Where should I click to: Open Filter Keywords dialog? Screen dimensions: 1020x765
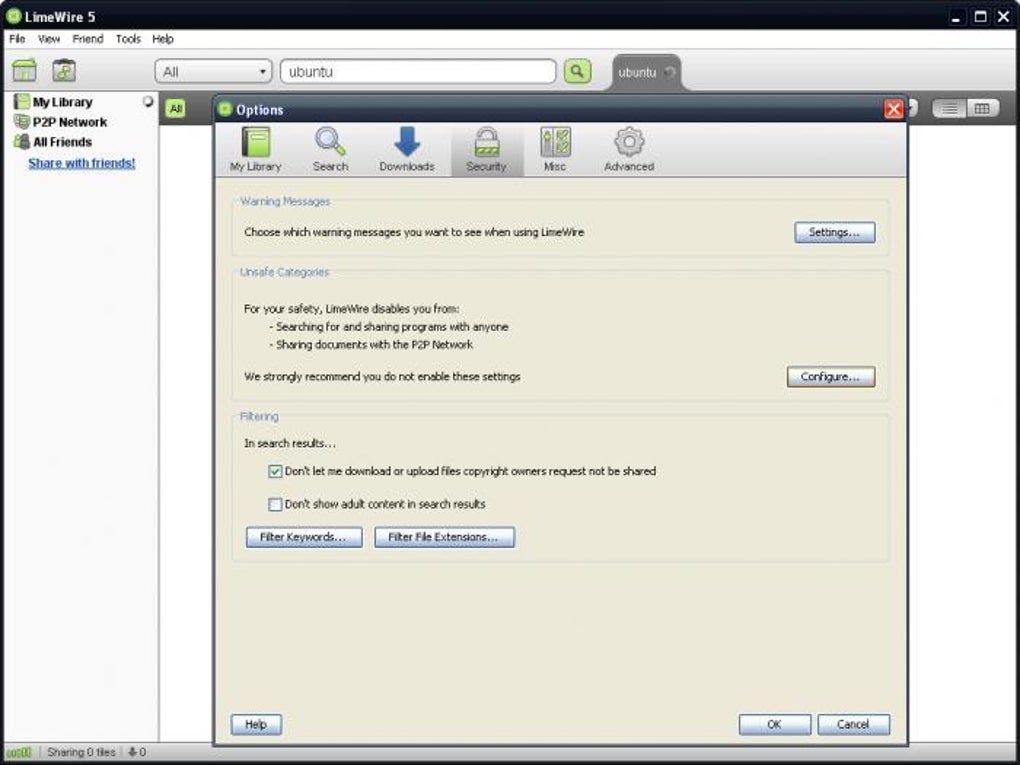coord(304,537)
